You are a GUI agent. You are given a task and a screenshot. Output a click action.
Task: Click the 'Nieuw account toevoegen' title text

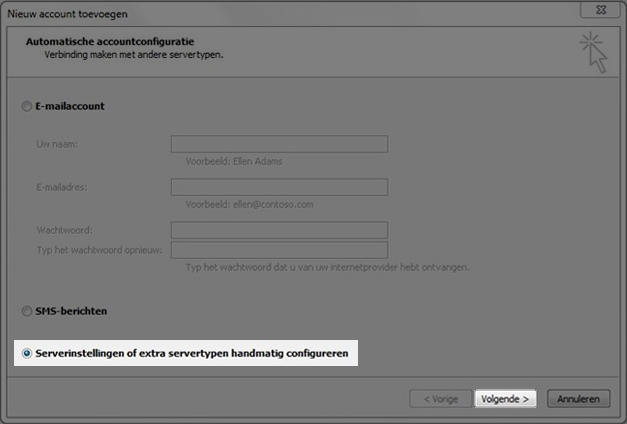coord(68,14)
